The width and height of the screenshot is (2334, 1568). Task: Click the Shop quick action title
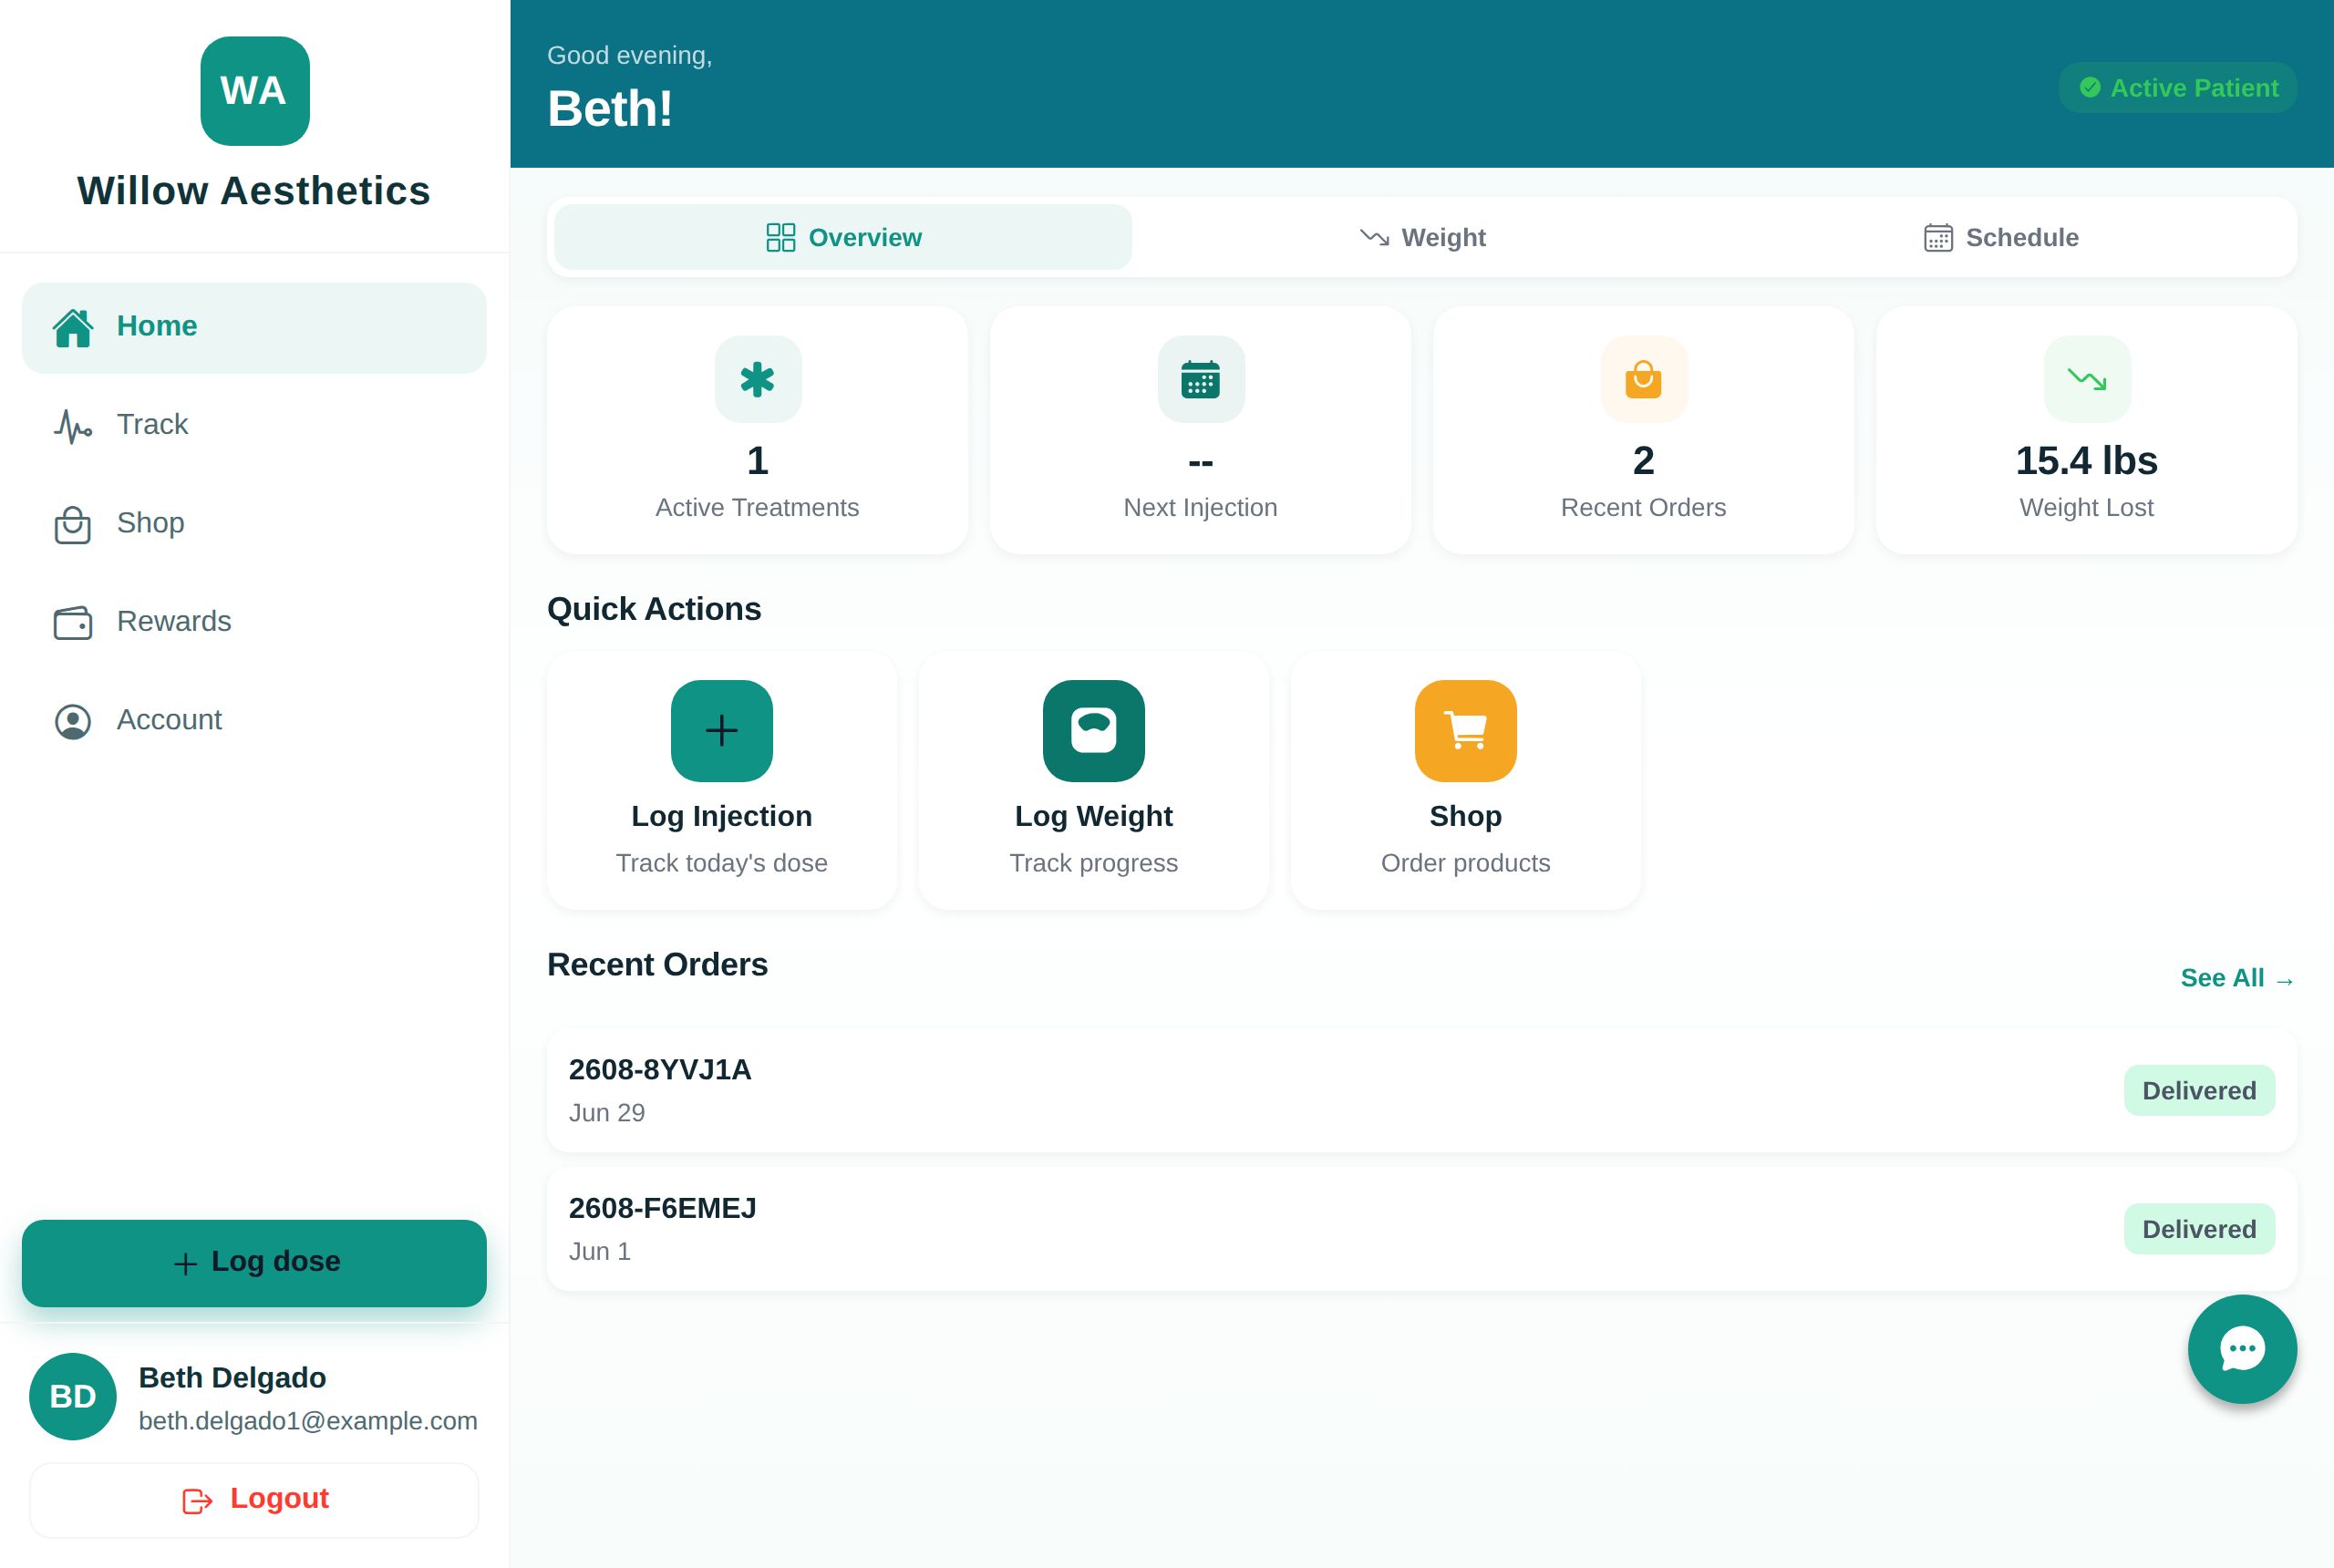(x=1466, y=817)
